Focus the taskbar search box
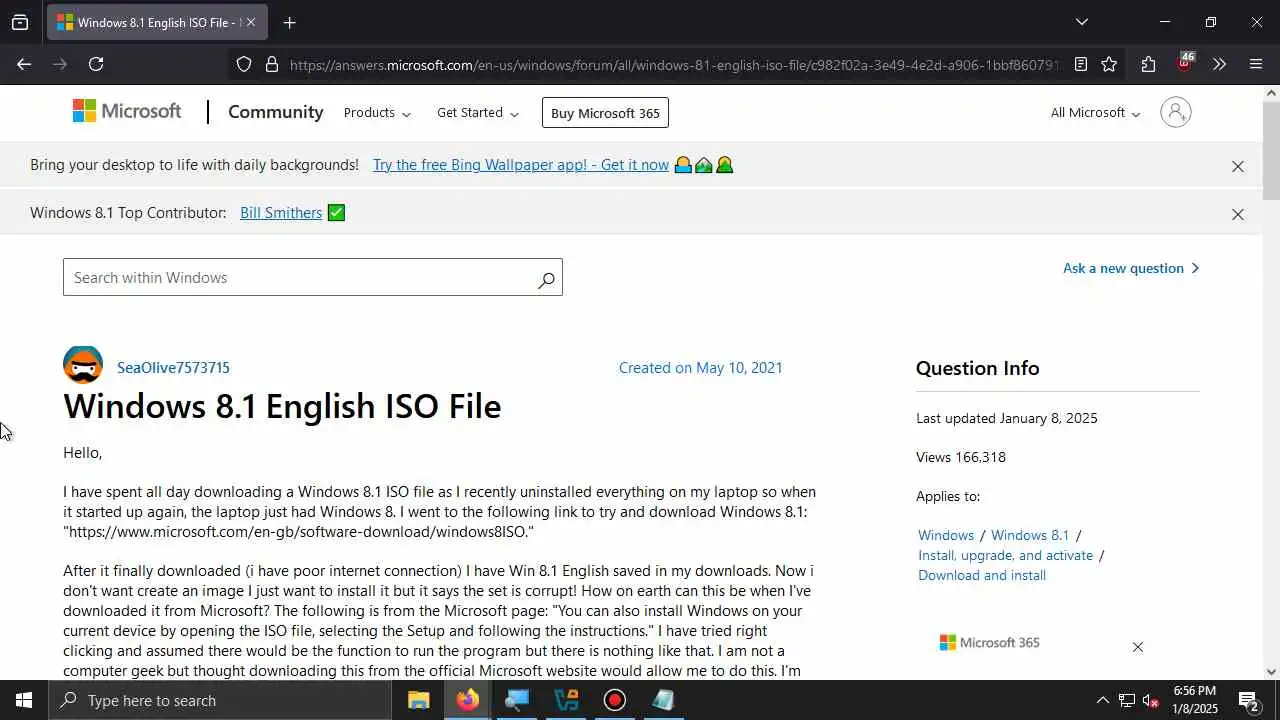The width and height of the screenshot is (1280, 720). click(x=220, y=700)
